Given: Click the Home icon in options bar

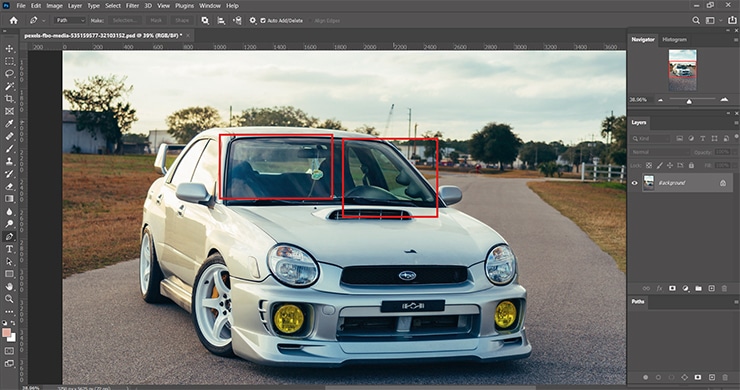Looking at the screenshot, I should point(14,20).
